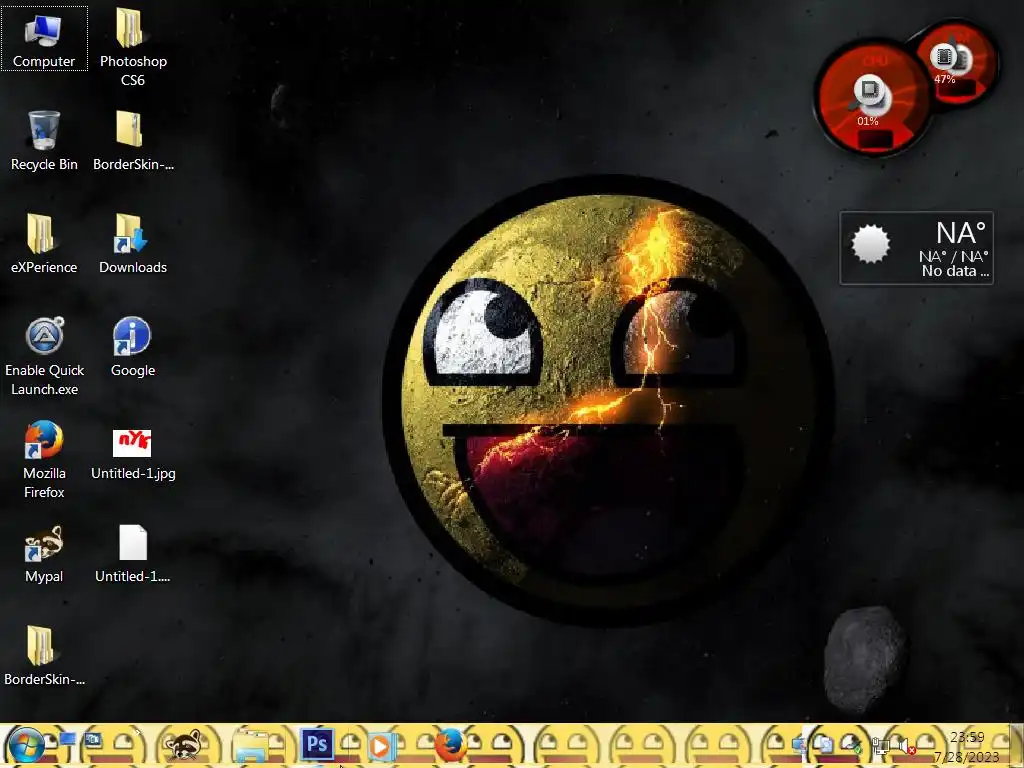
Task: Select the blank Untitled-1 document file
Action: pos(133,554)
